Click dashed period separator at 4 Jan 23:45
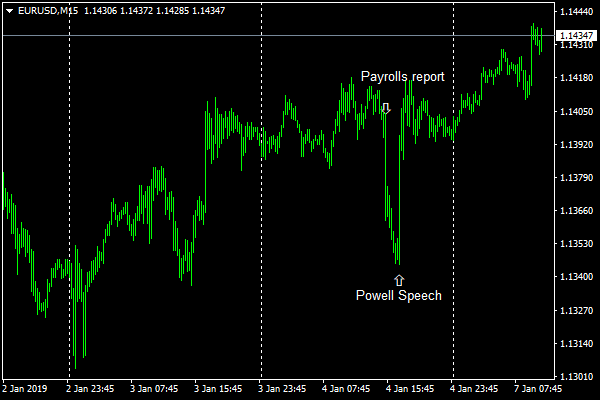Viewport: 600px width, 400px height. pyautogui.click(x=454, y=200)
